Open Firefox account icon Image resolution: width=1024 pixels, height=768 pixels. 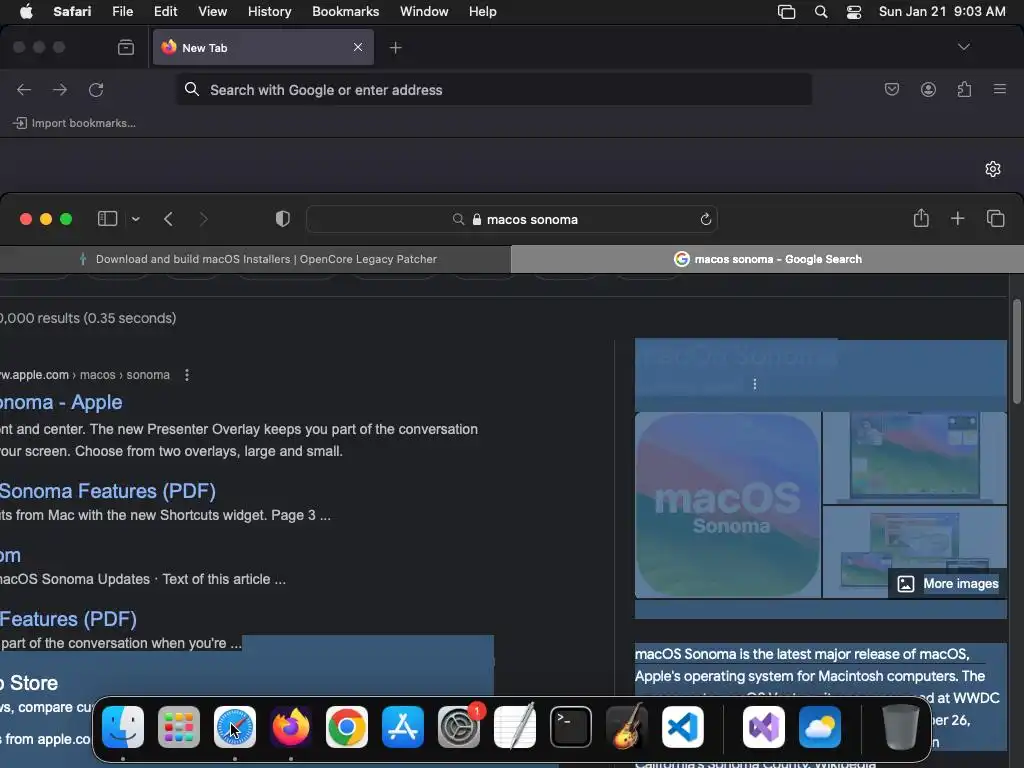[928, 89]
